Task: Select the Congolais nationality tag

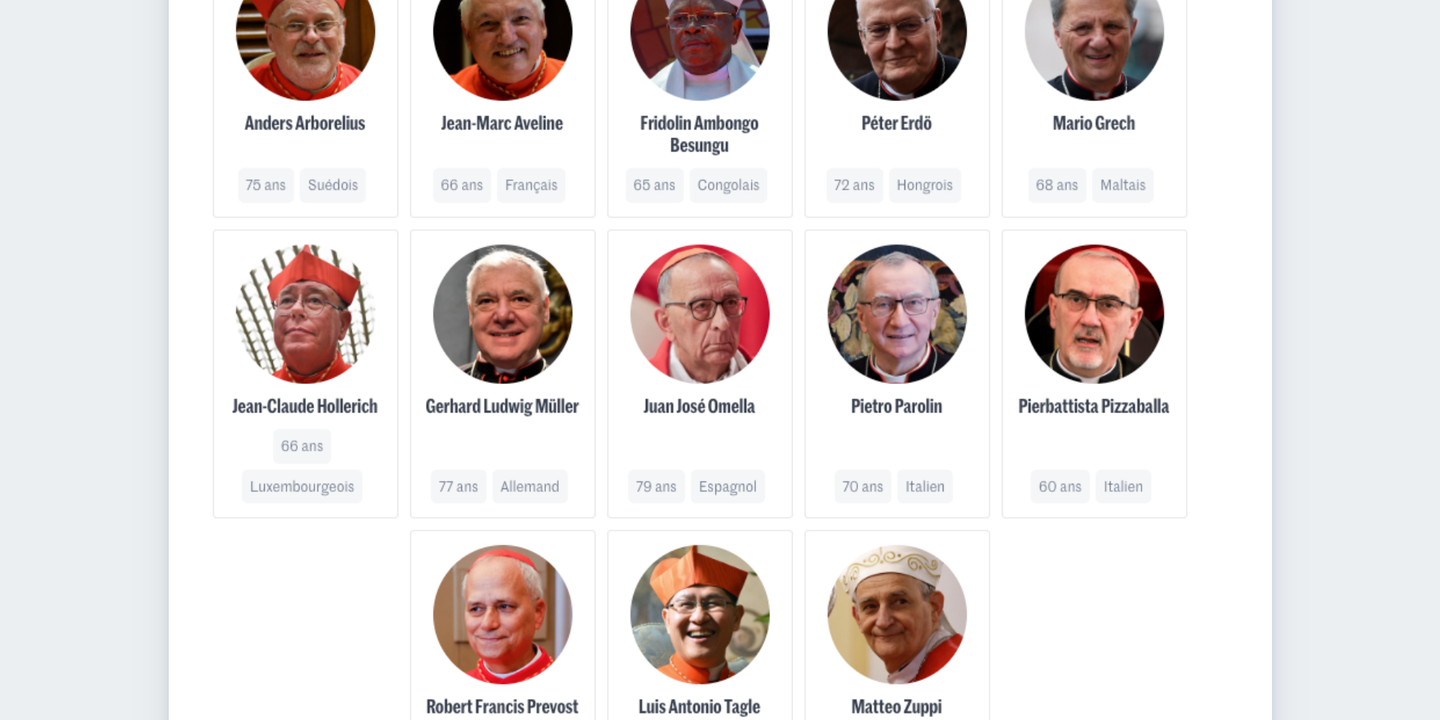Action: [x=728, y=185]
